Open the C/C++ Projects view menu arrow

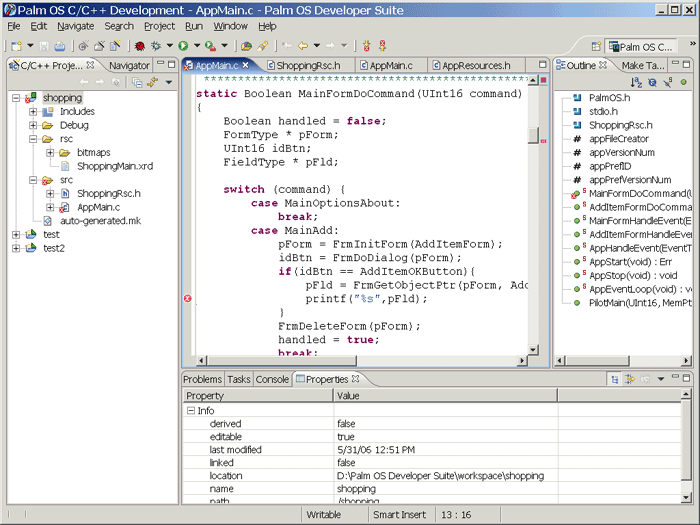click(x=169, y=82)
